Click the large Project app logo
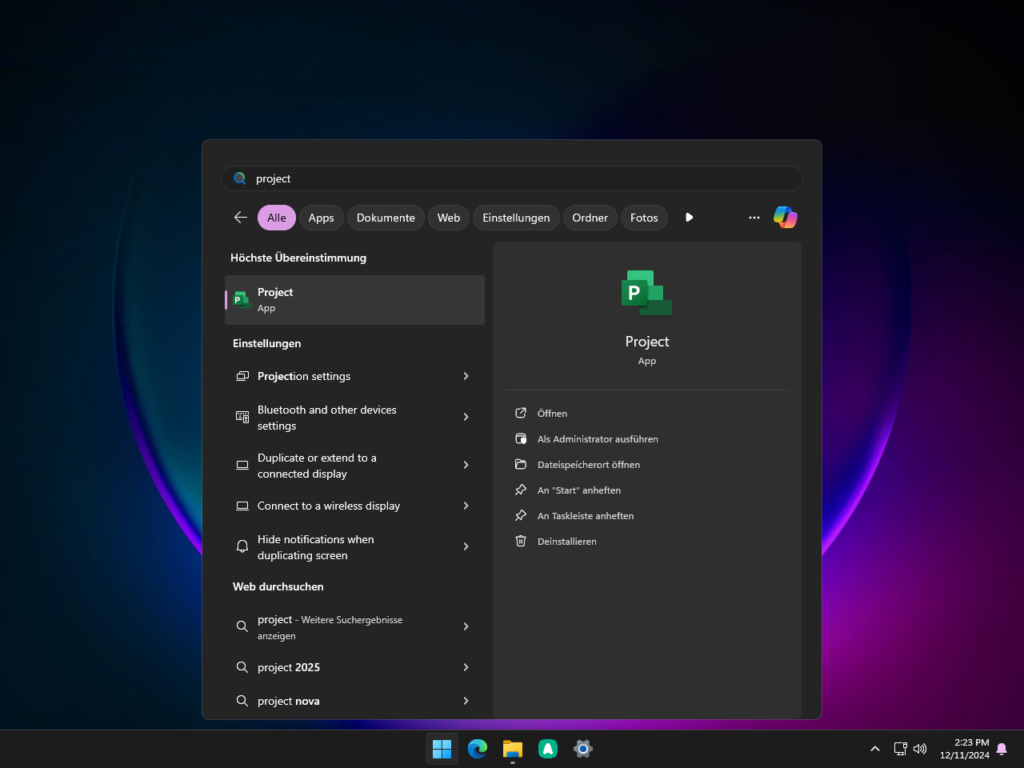1024x768 pixels. coord(646,293)
